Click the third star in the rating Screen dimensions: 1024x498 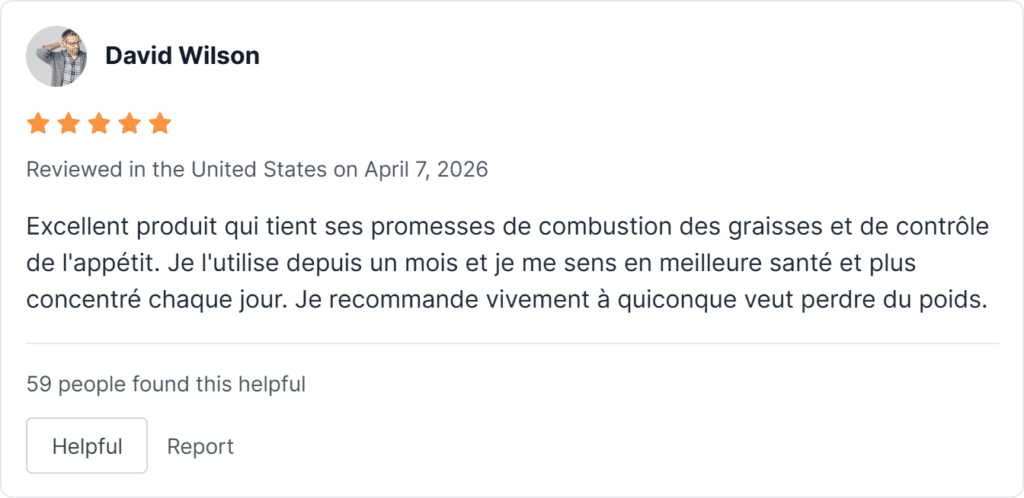pyautogui.click(x=99, y=124)
